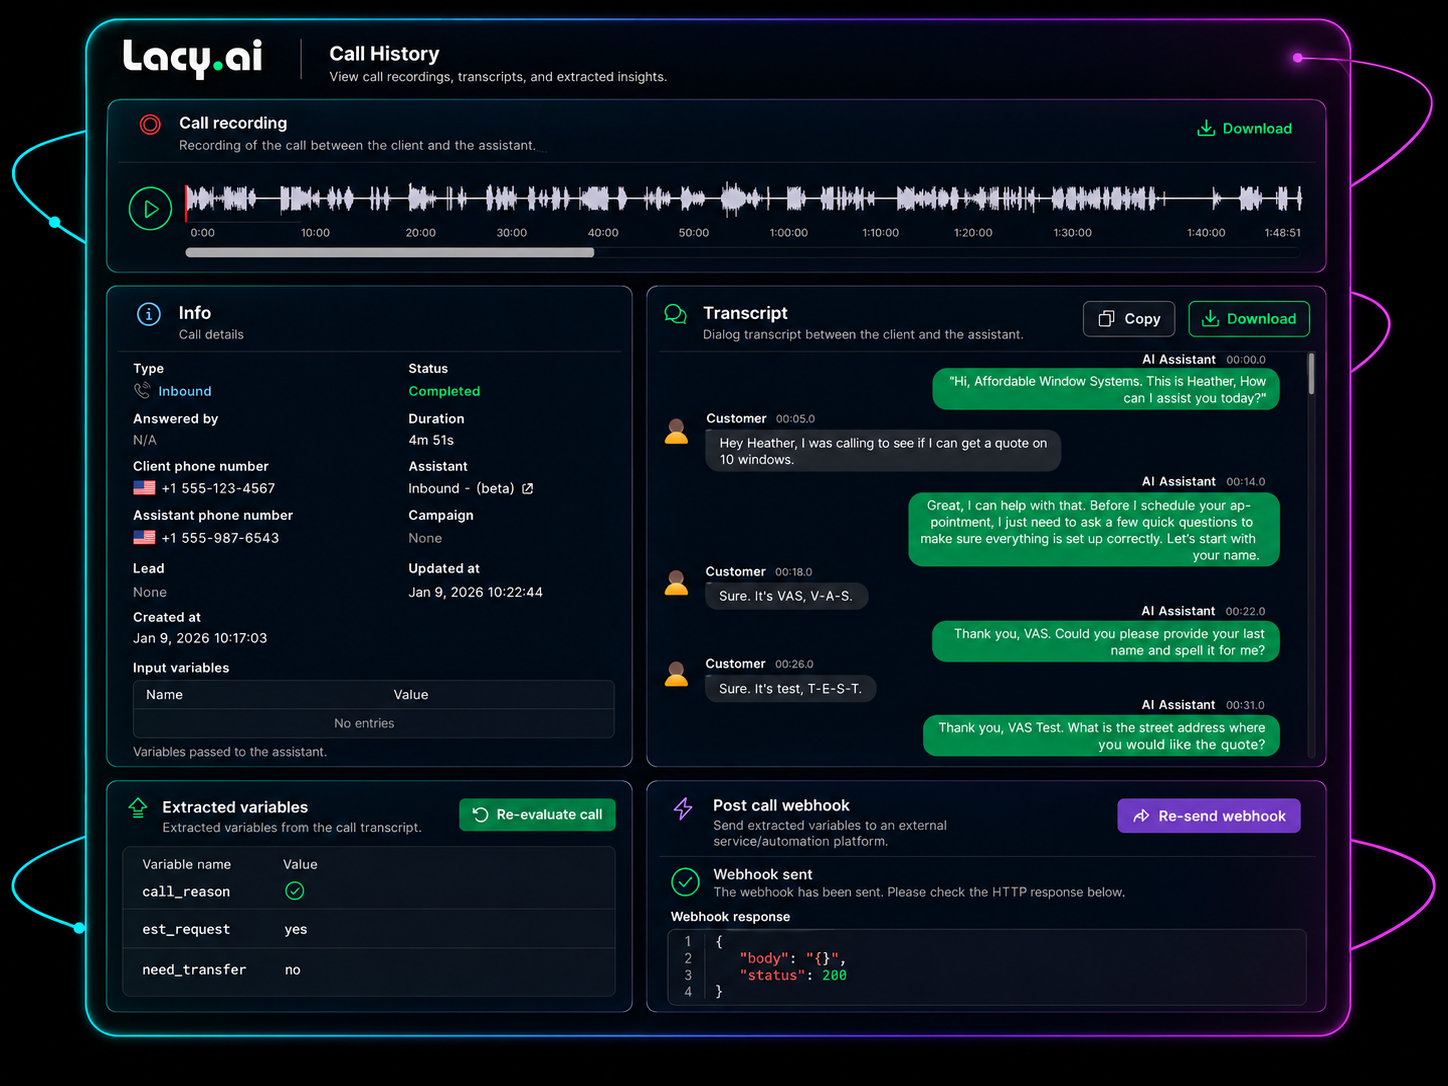Click the call_reason variable name
The width and height of the screenshot is (1448, 1086).
coord(186,892)
